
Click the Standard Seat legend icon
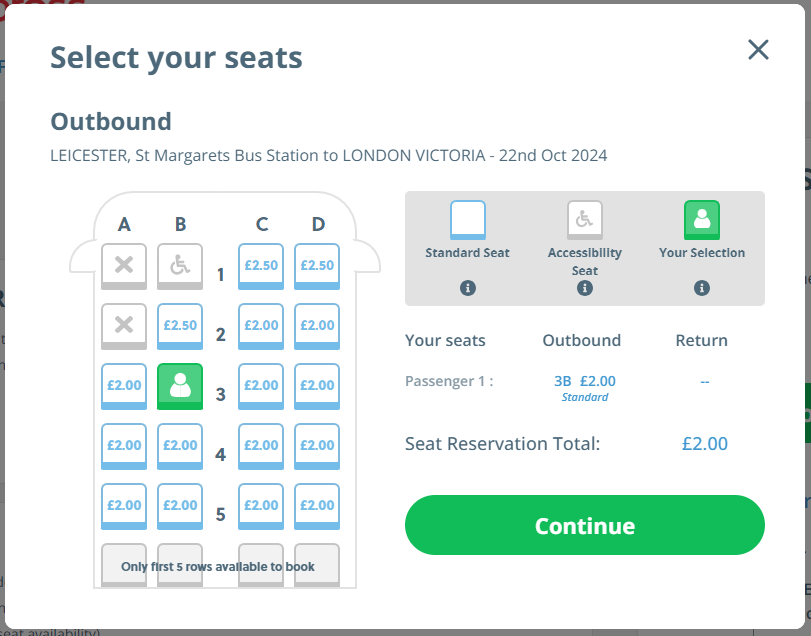pos(466,220)
